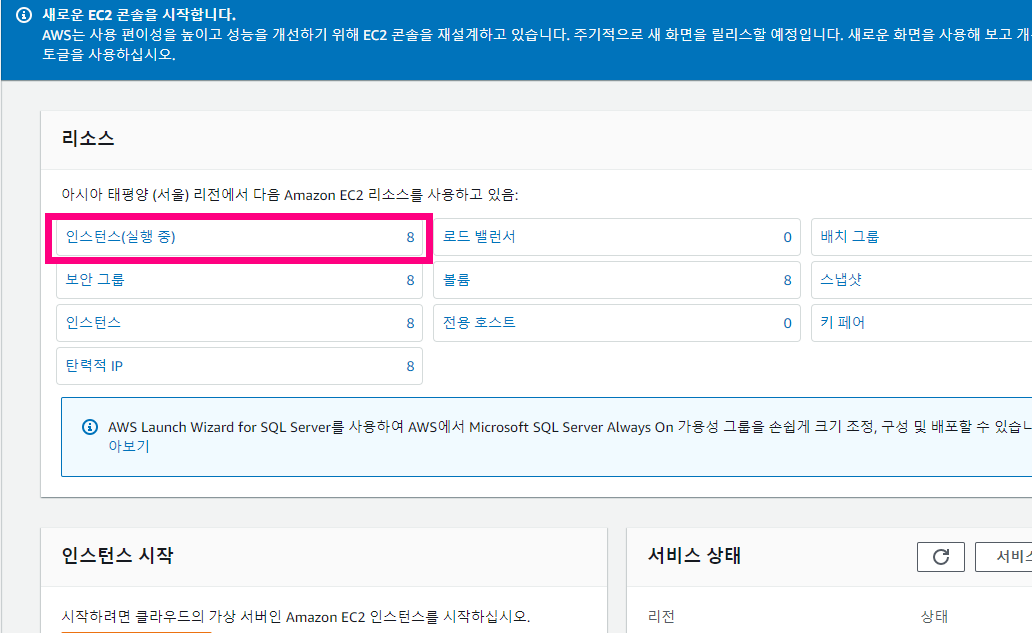1032x633 pixels.
Task: Open 탄력적 IP resource link
Action: click(x=94, y=366)
